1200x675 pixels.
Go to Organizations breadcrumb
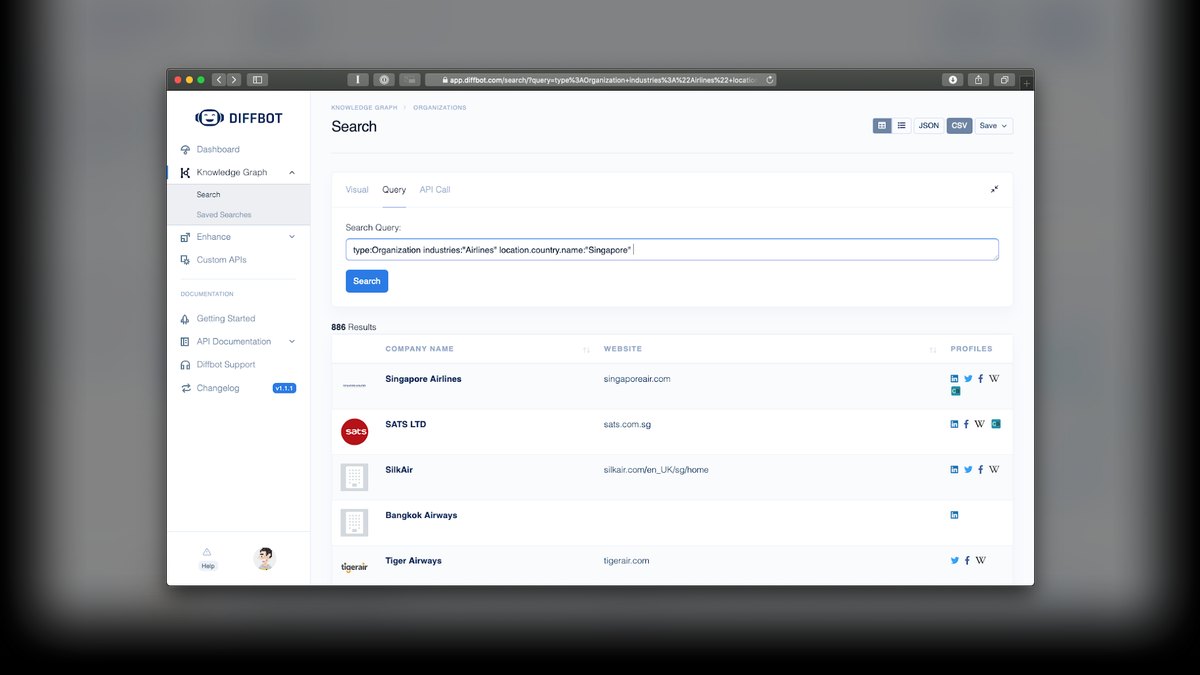pyautogui.click(x=439, y=107)
